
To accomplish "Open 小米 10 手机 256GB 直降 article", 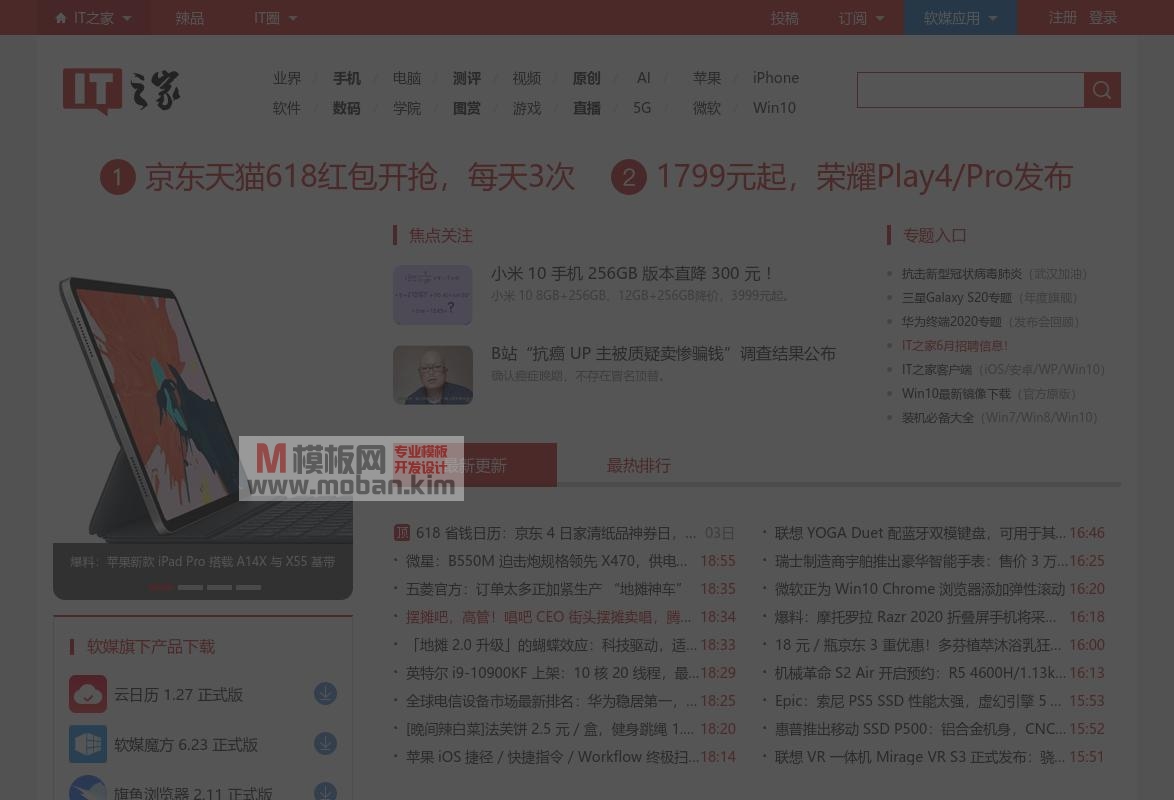I will [633, 273].
